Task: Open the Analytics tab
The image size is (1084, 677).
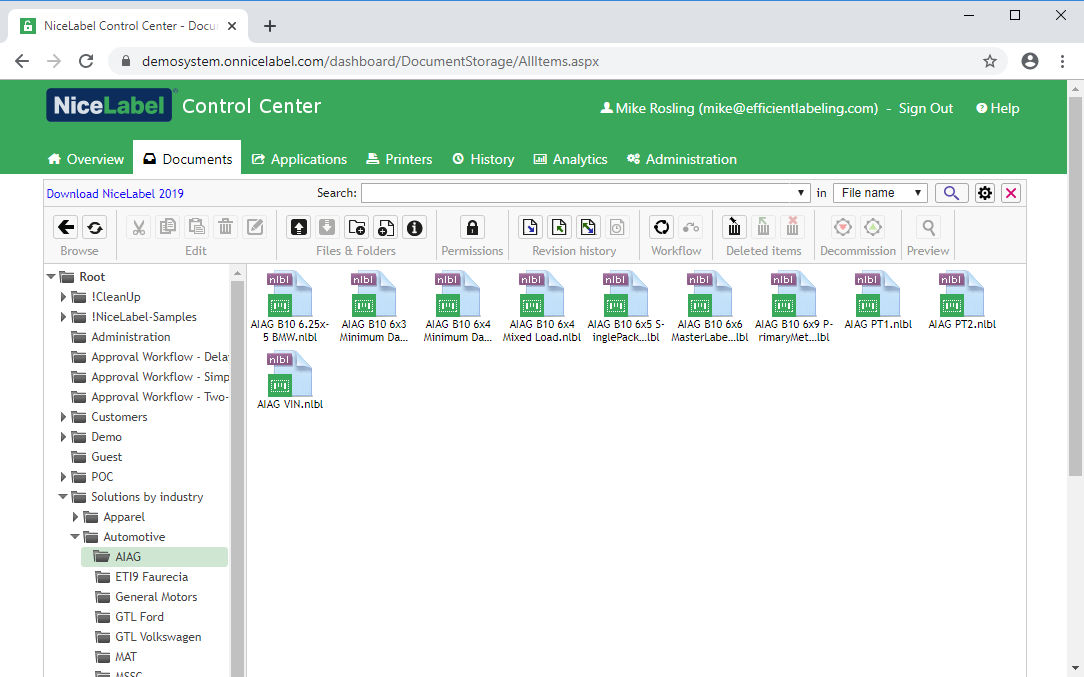Action: pos(570,159)
